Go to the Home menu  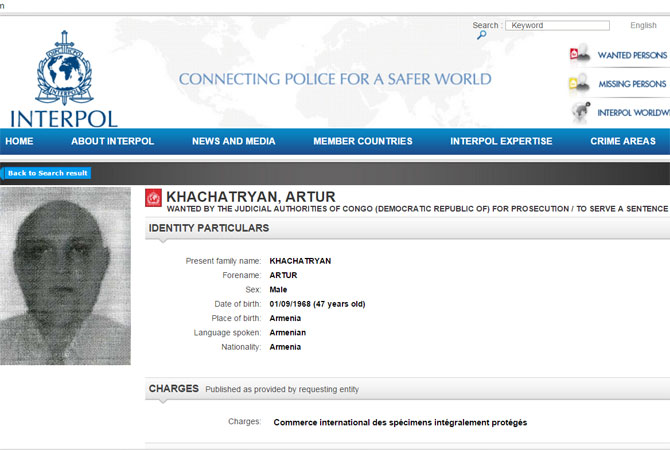[19, 141]
